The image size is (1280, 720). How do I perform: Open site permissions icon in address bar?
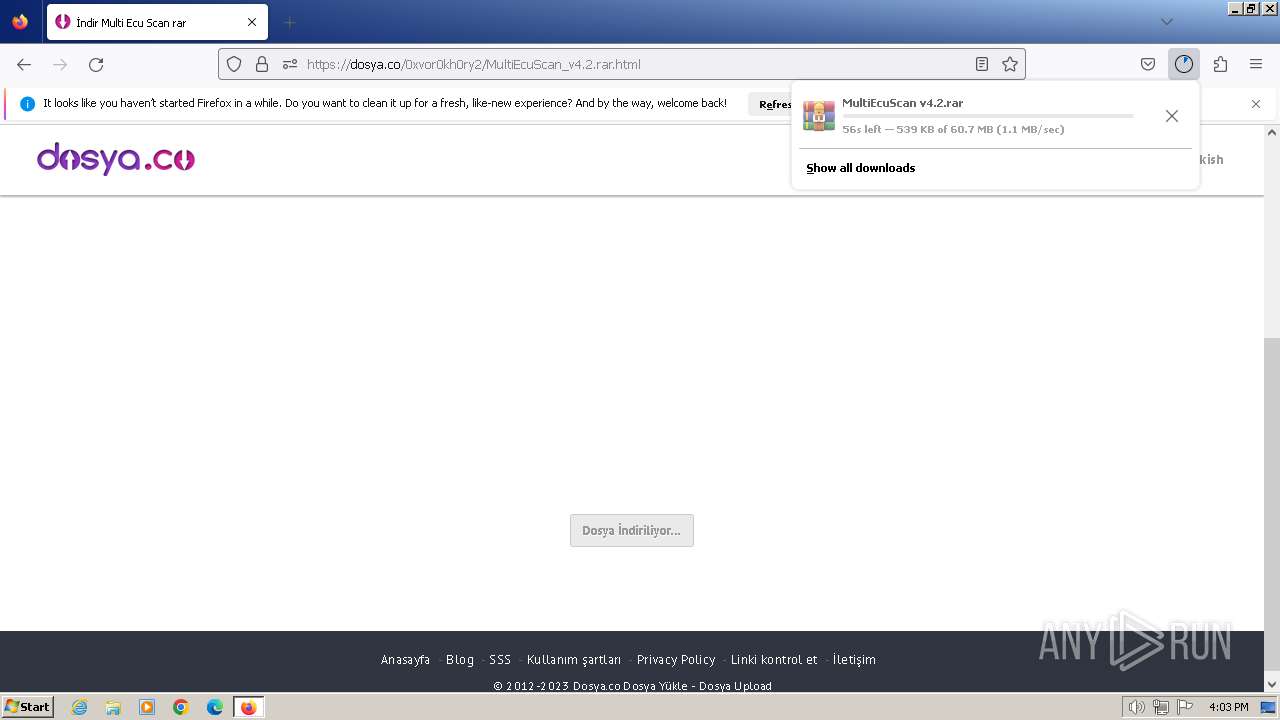290,64
